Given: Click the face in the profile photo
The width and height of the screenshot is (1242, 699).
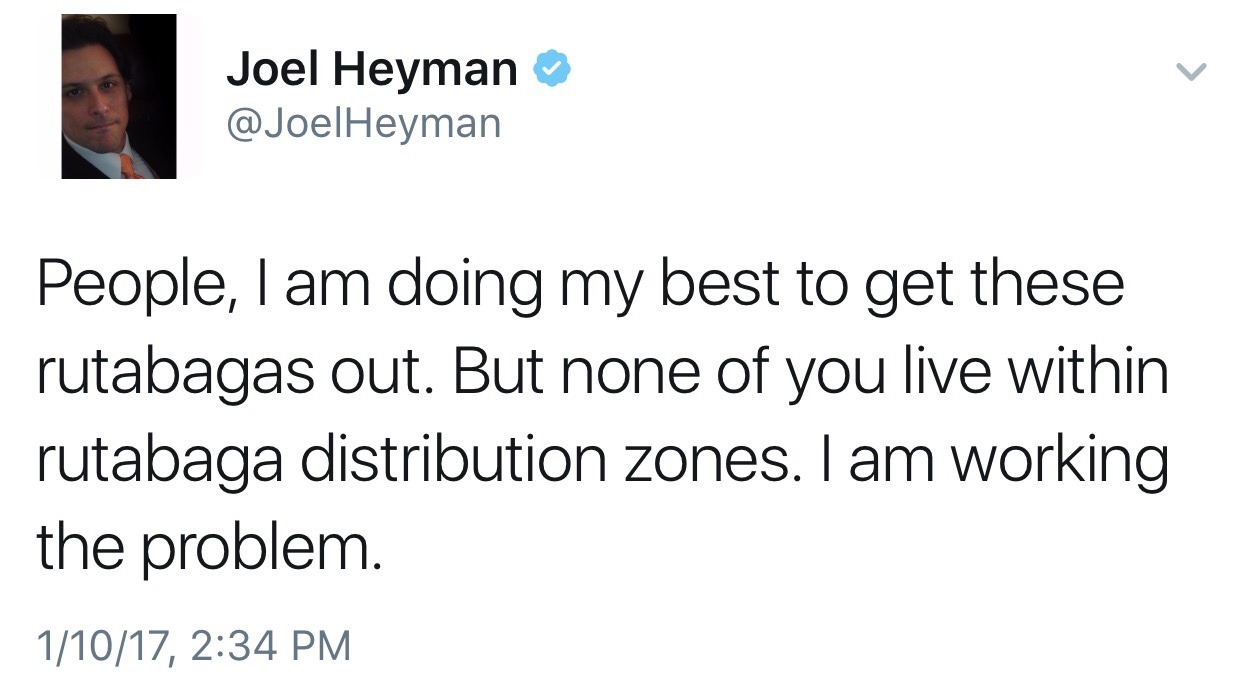Looking at the screenshot, I should pos(104,91).
